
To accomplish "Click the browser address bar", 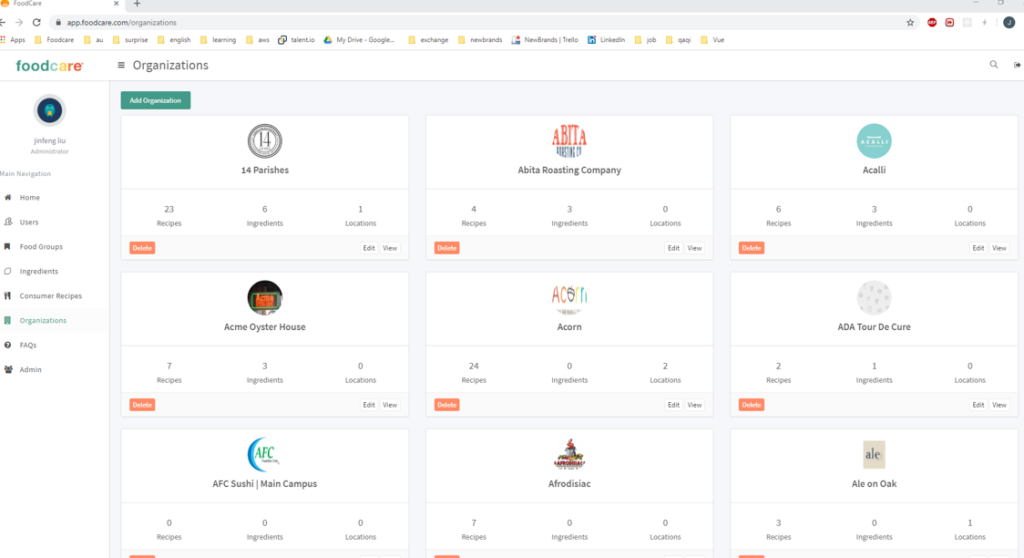I will point(483,22).
